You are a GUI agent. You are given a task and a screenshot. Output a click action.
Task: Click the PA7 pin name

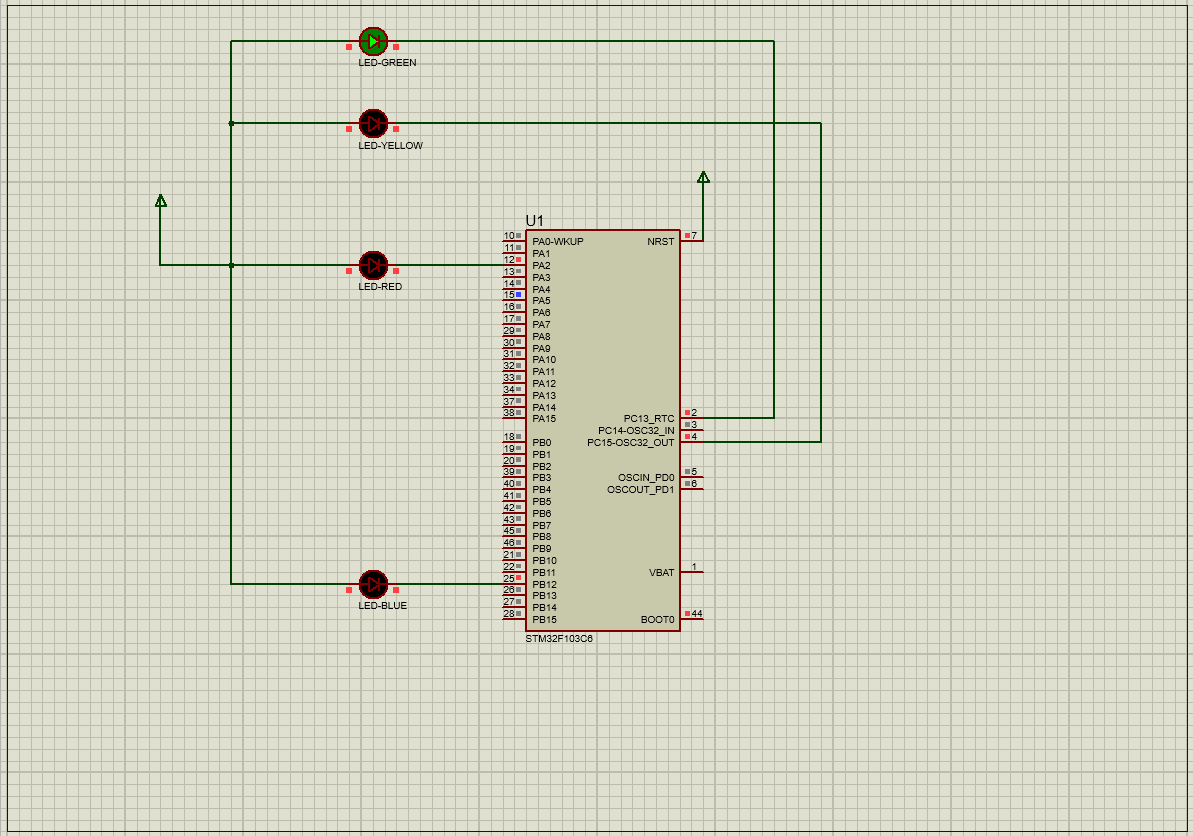(541, 325)
